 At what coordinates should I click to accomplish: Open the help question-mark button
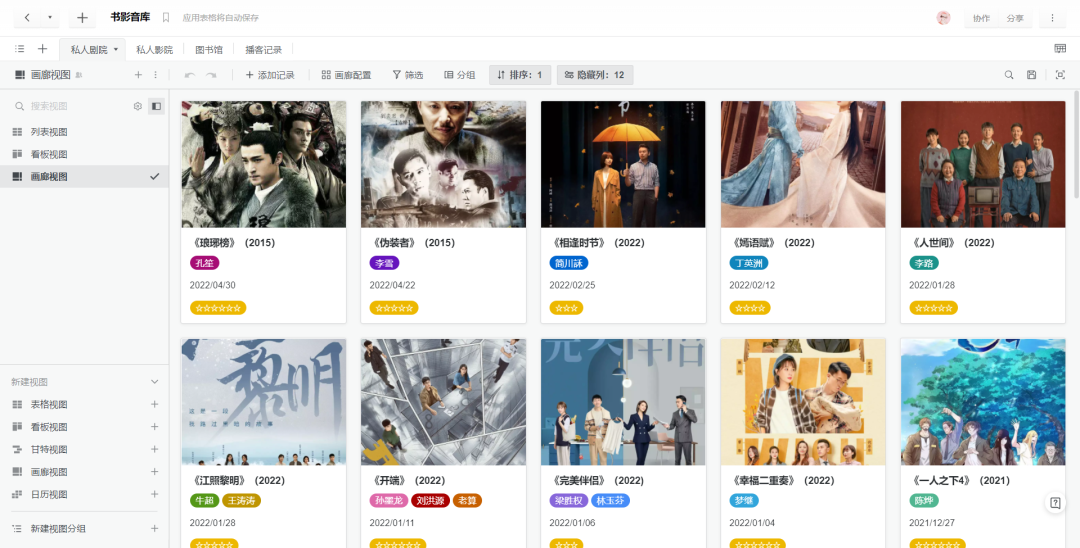click(x=1055, y=503)
